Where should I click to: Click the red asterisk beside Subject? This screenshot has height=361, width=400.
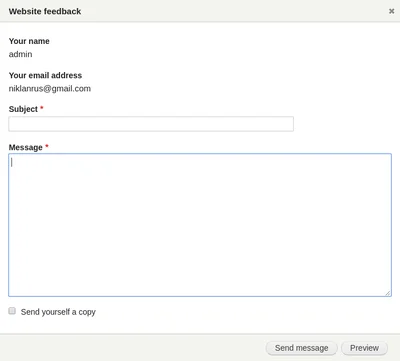[x=42, y=108]
